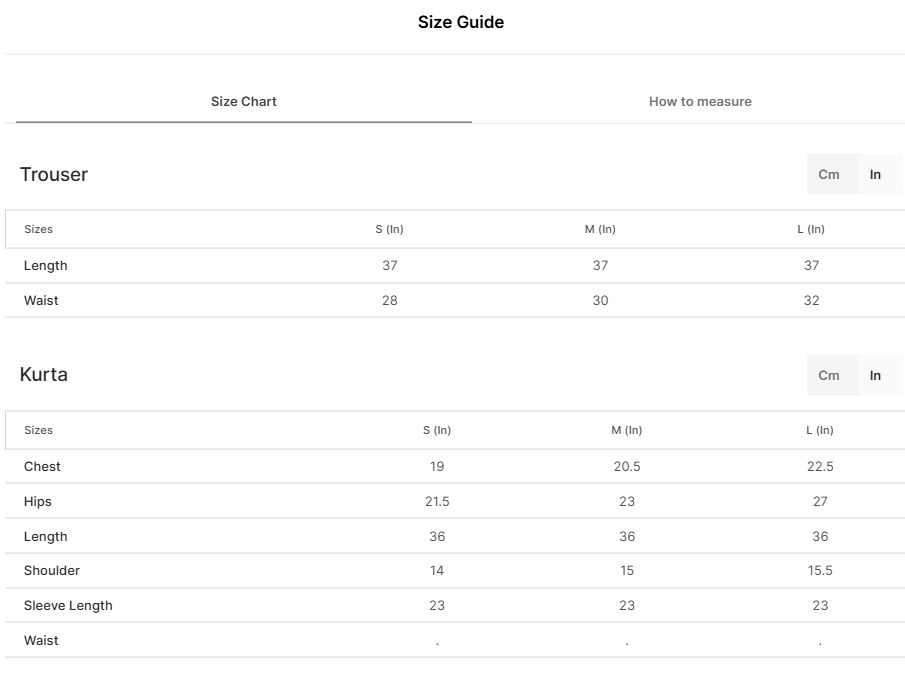Click Trouser table S (In) column header
This screenshot has width=905, height=687.
pyautogui.click(x=390, y=230)
